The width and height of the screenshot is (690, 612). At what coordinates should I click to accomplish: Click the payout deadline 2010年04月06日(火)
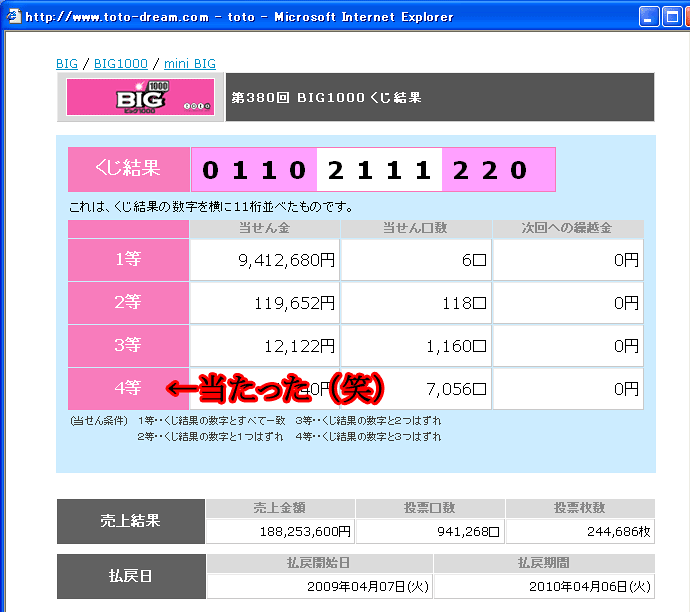(590, 586)
